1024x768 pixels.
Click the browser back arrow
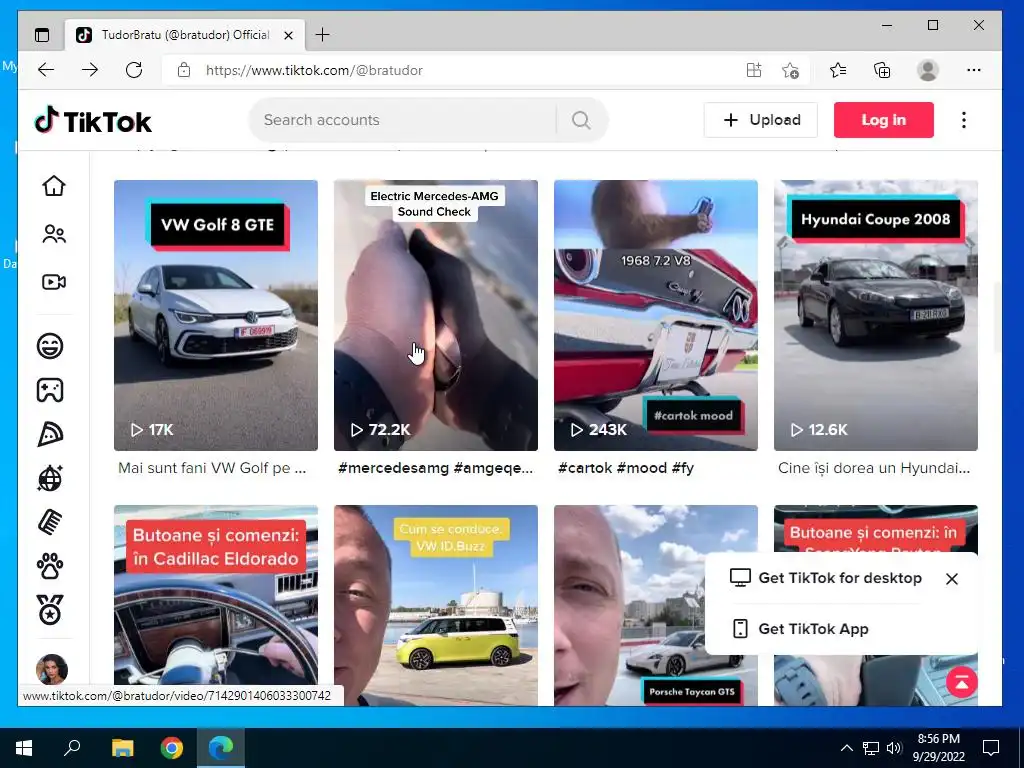[46, 70]
